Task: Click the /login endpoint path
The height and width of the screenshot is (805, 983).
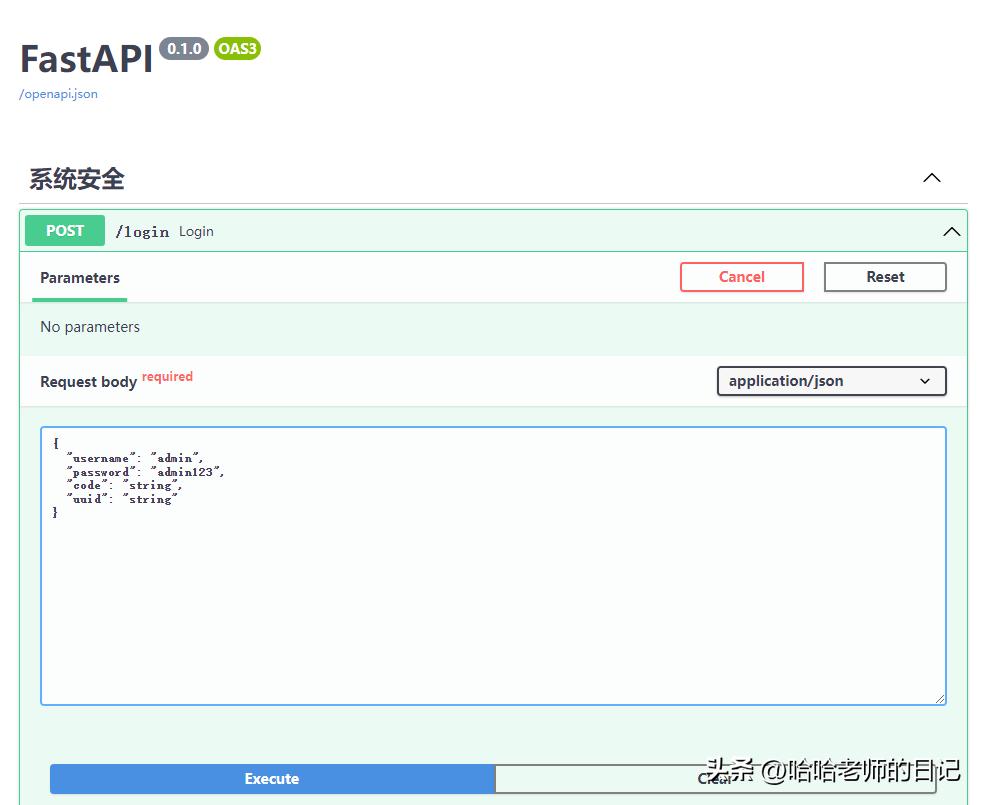Action: 142,232
